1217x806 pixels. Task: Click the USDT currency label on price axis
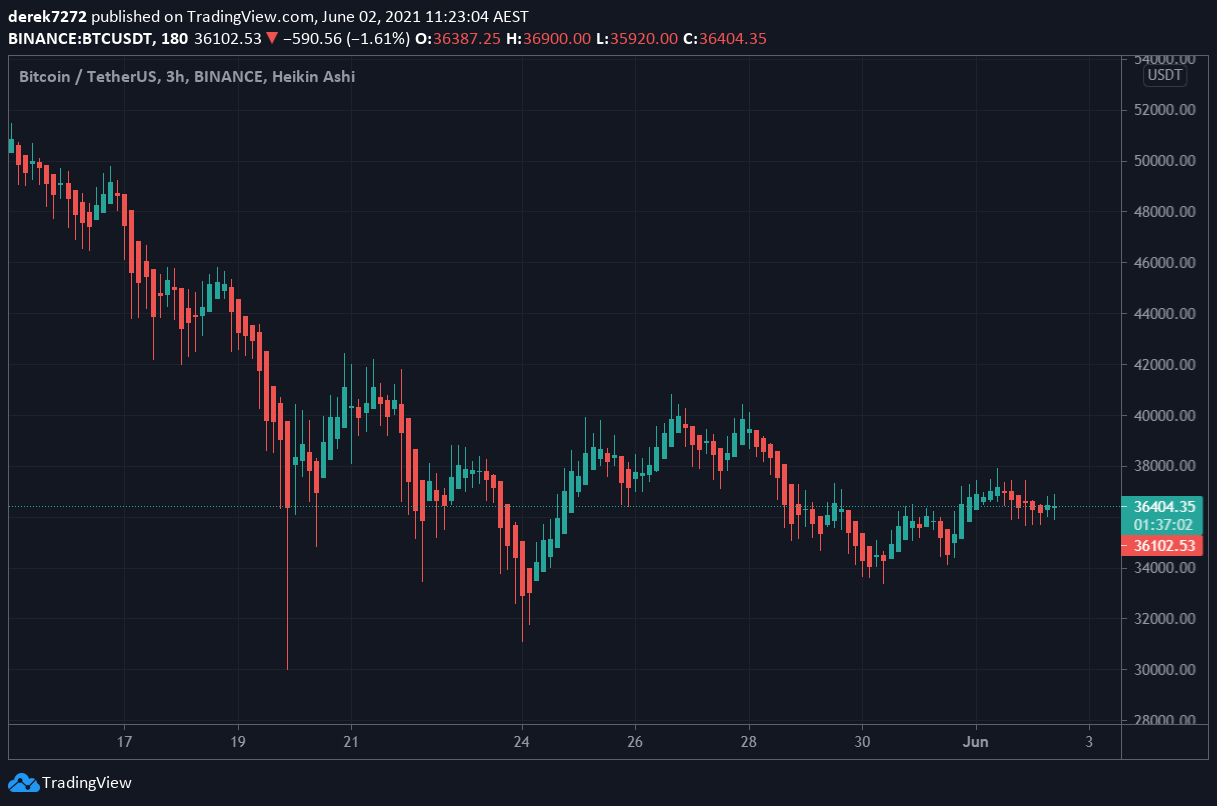pos(1164,75)
